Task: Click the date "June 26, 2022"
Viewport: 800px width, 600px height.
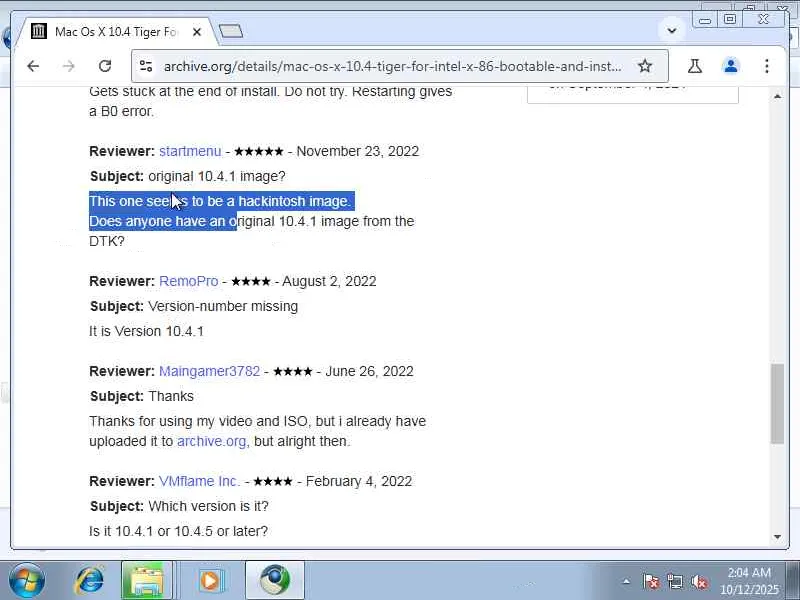Action: coord(369,371)
